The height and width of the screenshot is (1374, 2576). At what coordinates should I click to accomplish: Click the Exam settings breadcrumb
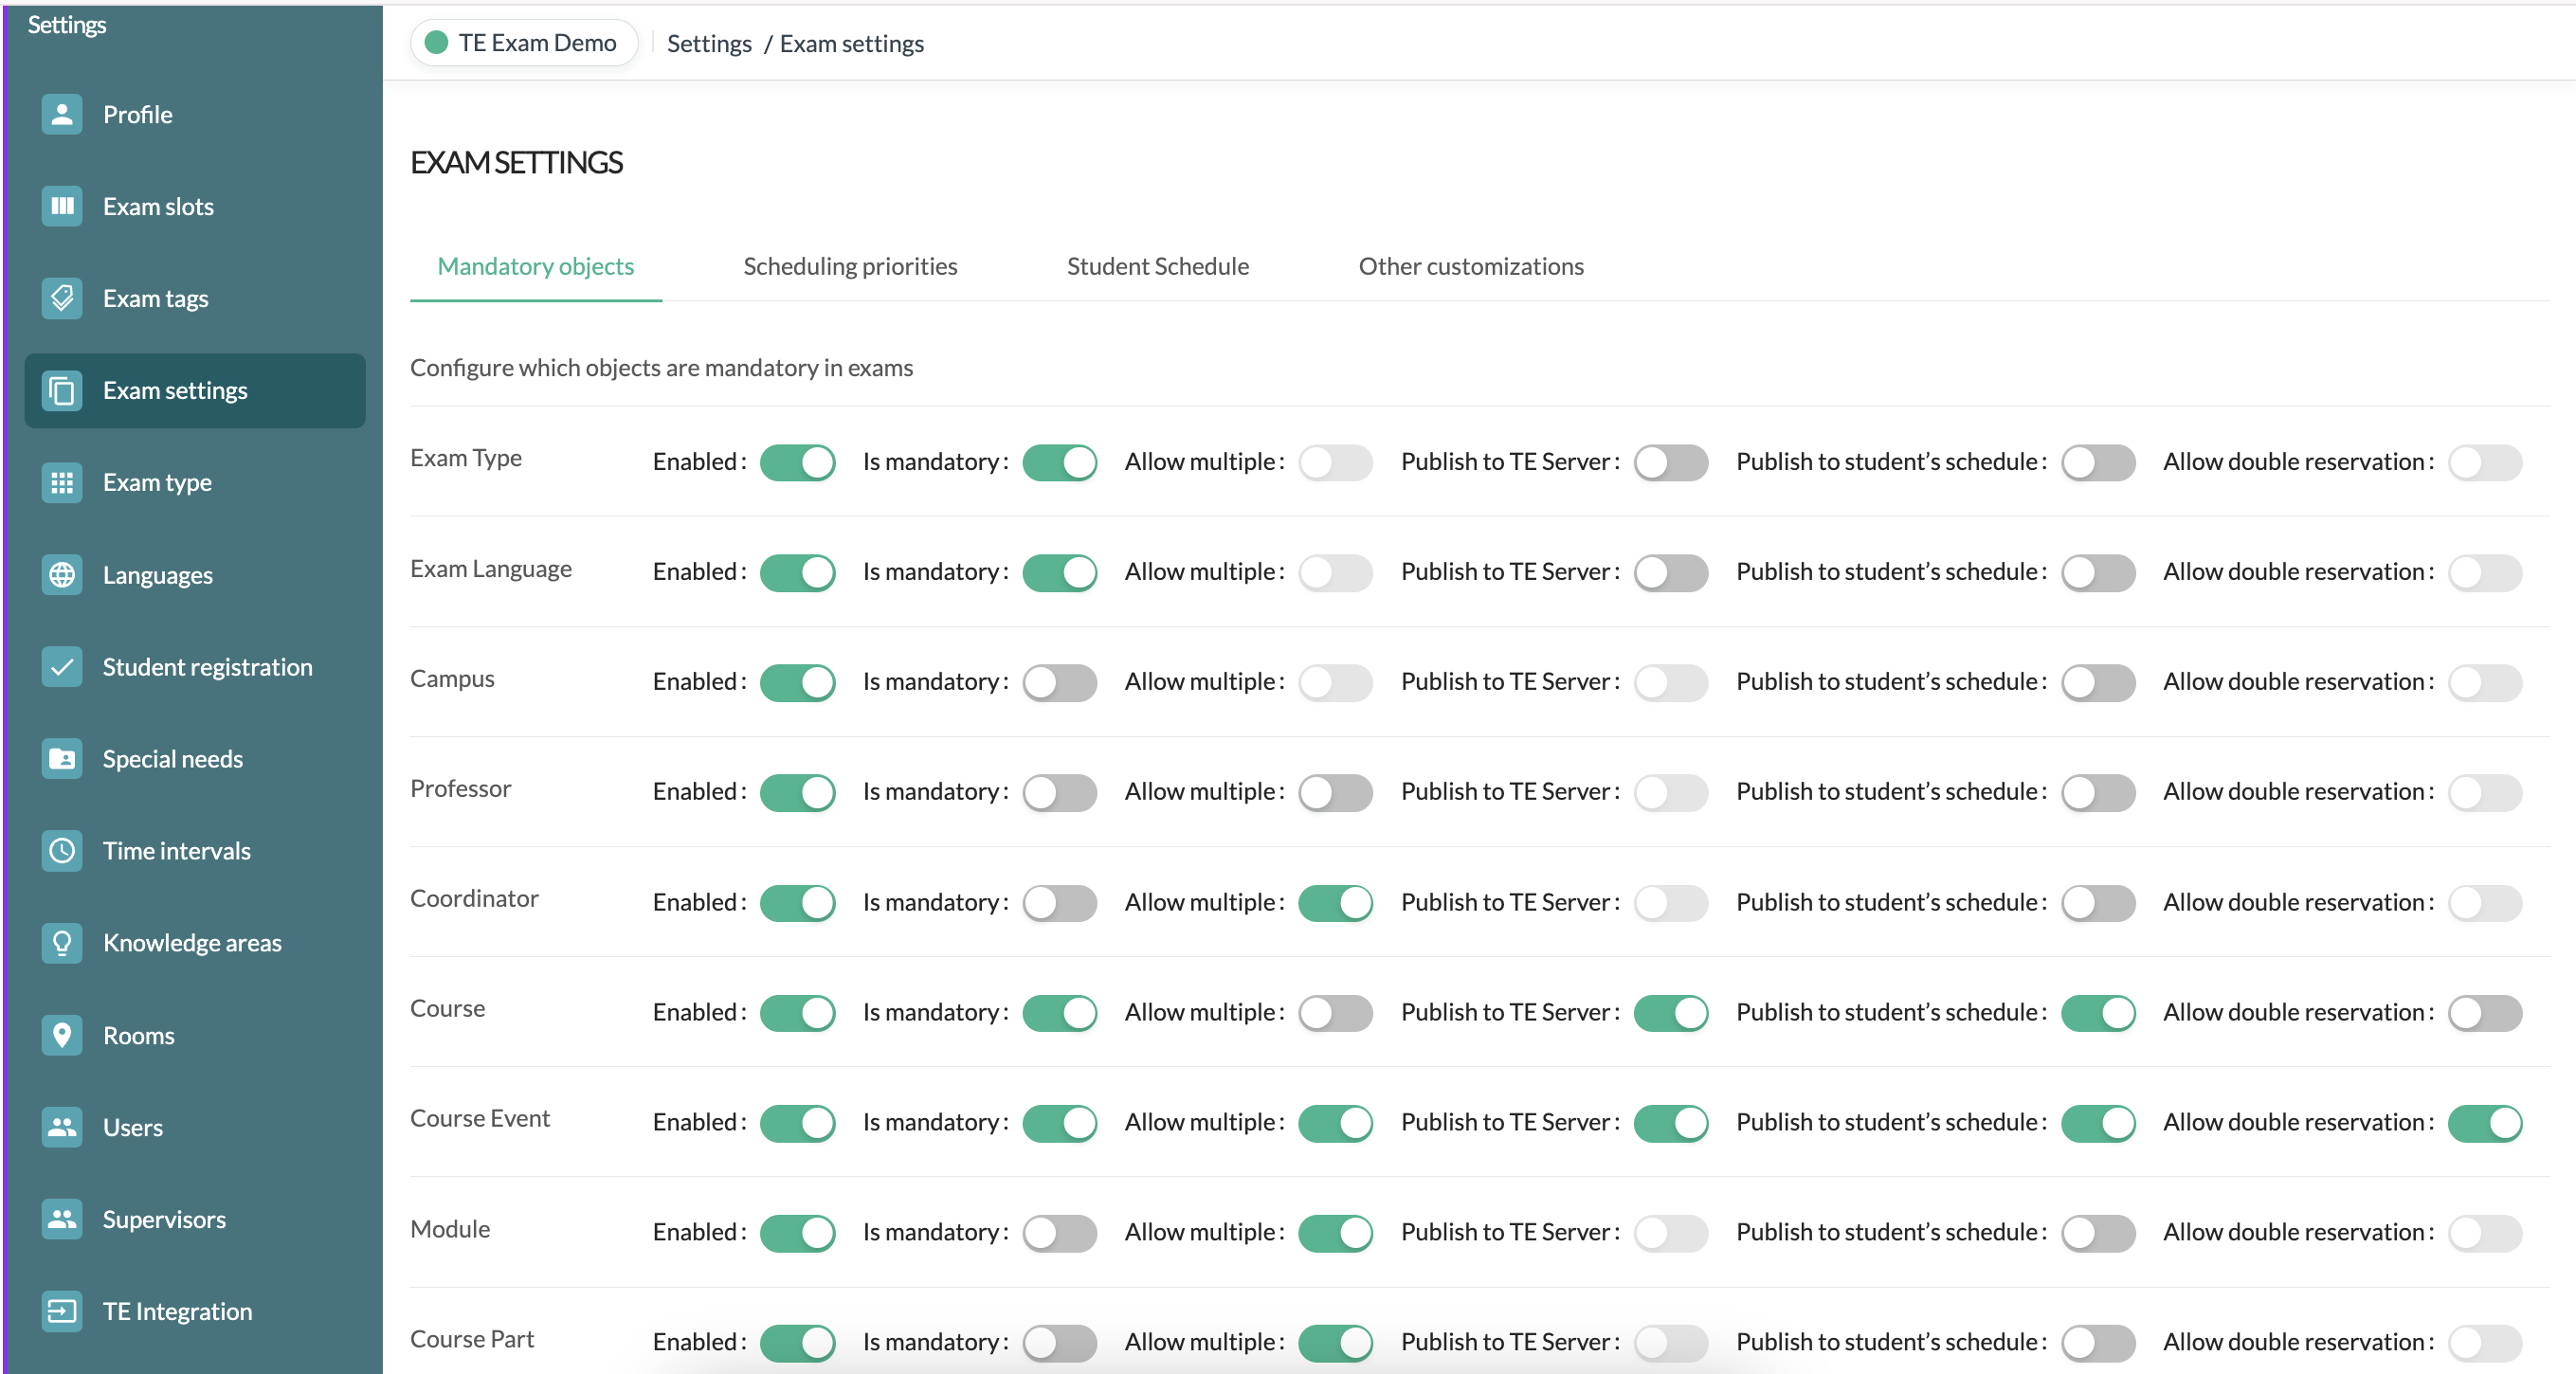(x=852, y=44)
